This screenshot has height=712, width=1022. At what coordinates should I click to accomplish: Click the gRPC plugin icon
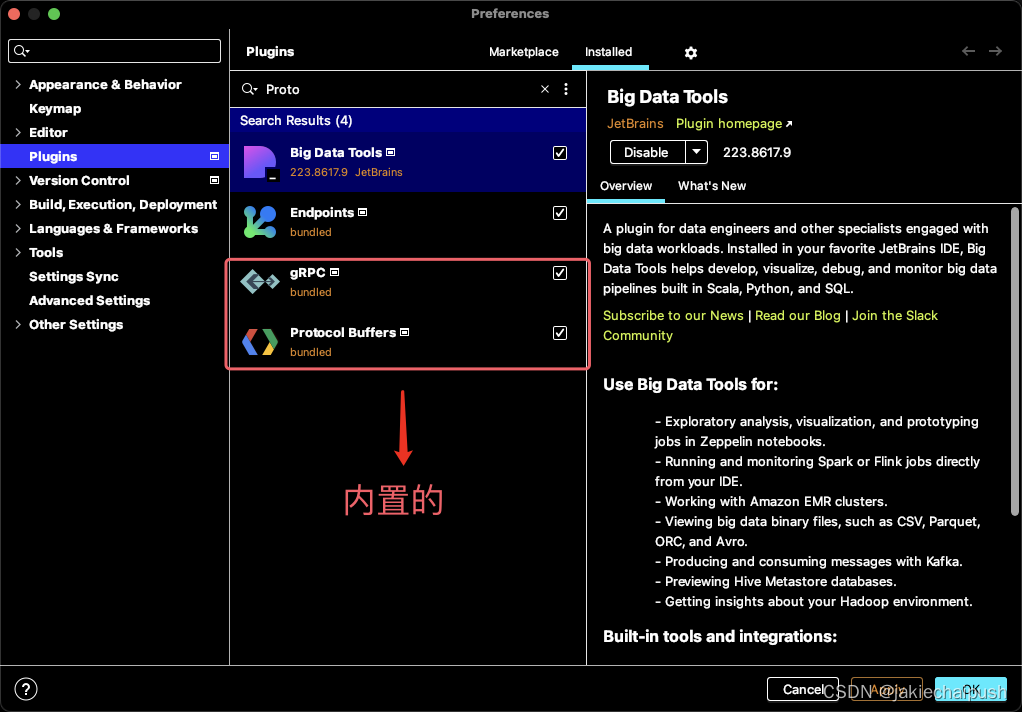259,282
